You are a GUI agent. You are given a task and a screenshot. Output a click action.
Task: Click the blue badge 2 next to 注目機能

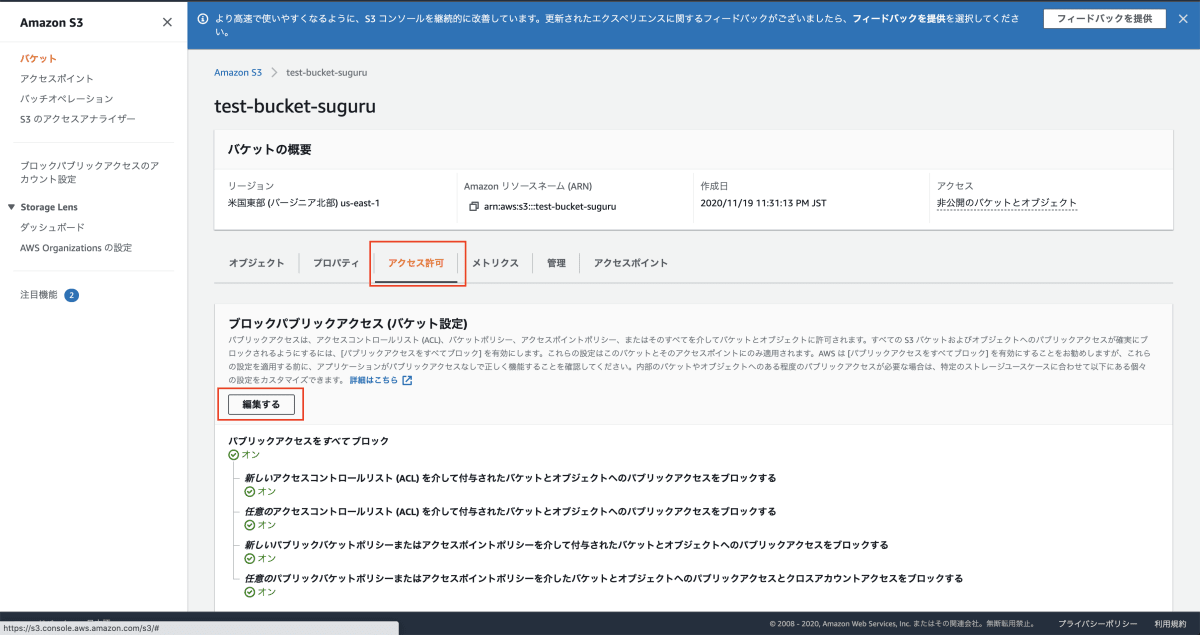tap(72, 295)
